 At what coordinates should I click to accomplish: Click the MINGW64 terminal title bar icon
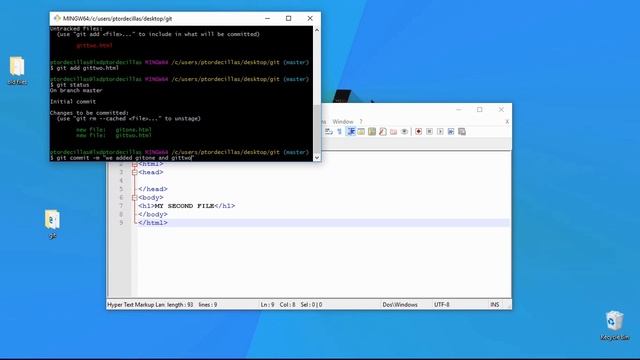(x=57, y=18)
